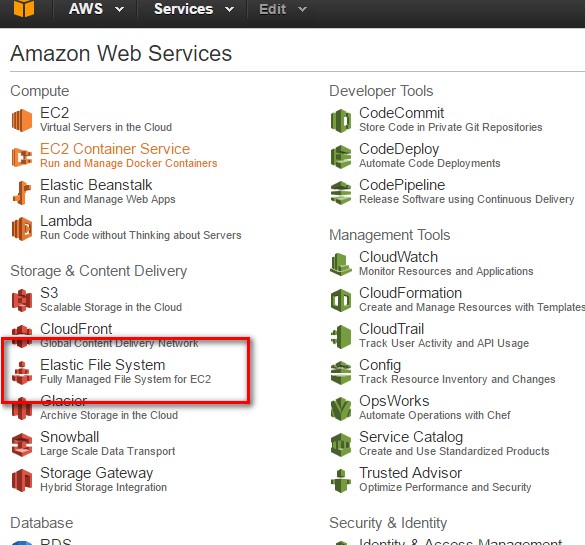Viewport: 585px width, 545px height.
Task: Select the CloudWatch icon
Action: (341, 264)
